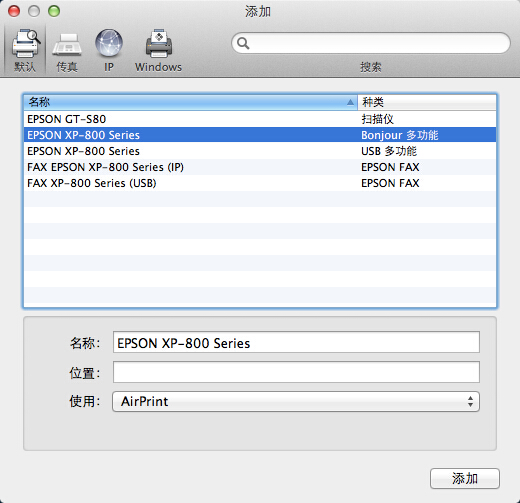Focus the search text field

coord(371,43)
